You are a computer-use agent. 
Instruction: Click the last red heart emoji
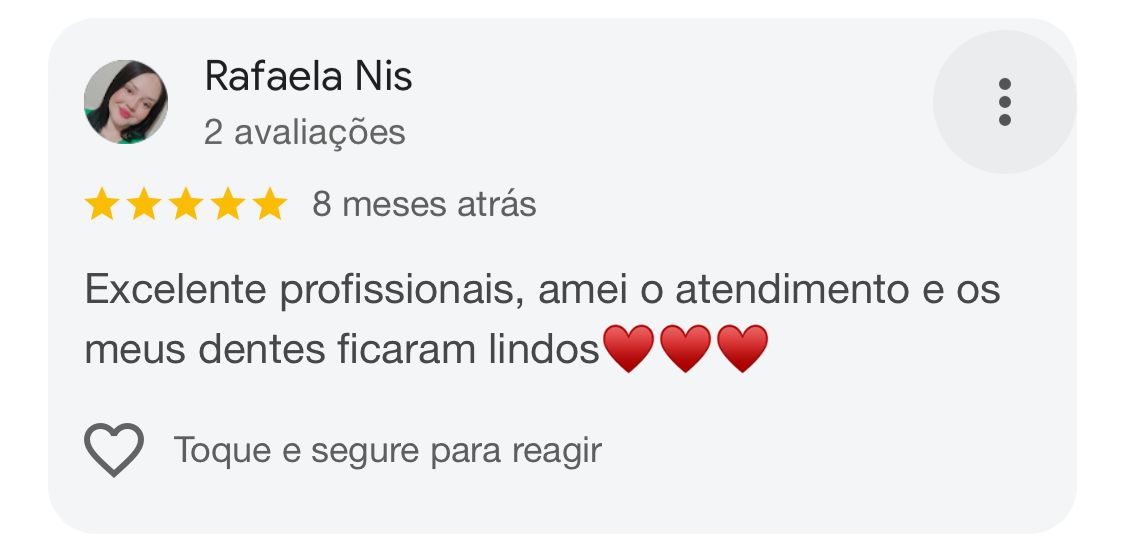pos(743,349)
